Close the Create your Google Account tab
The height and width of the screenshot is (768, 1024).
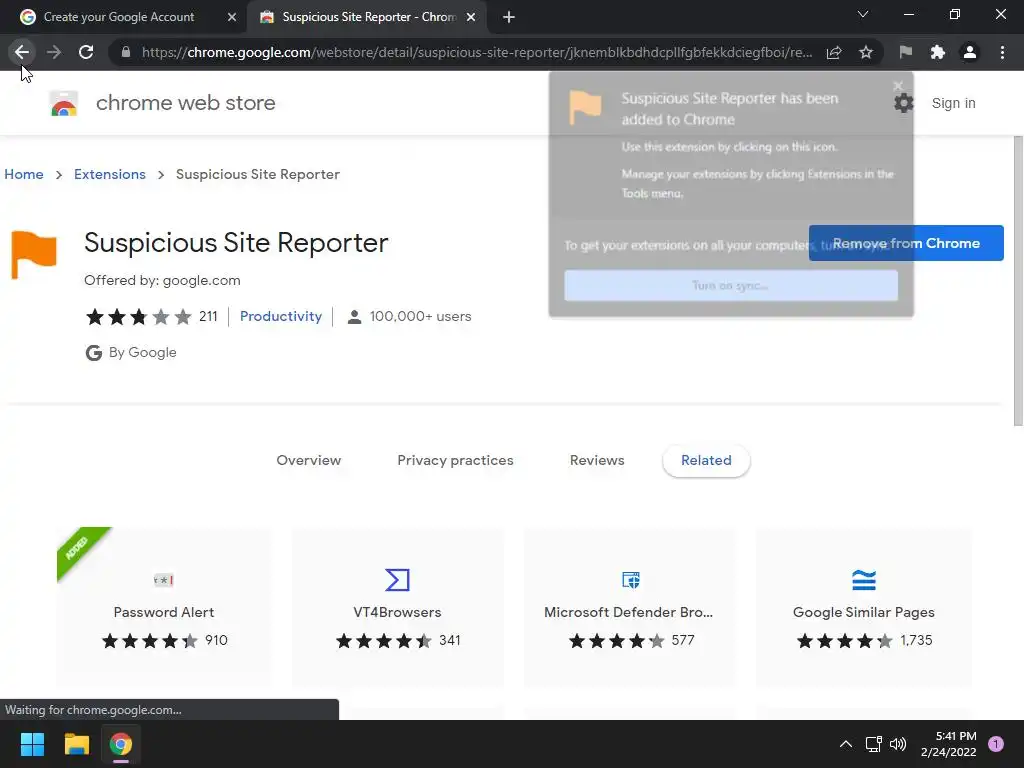coord(232,17)
